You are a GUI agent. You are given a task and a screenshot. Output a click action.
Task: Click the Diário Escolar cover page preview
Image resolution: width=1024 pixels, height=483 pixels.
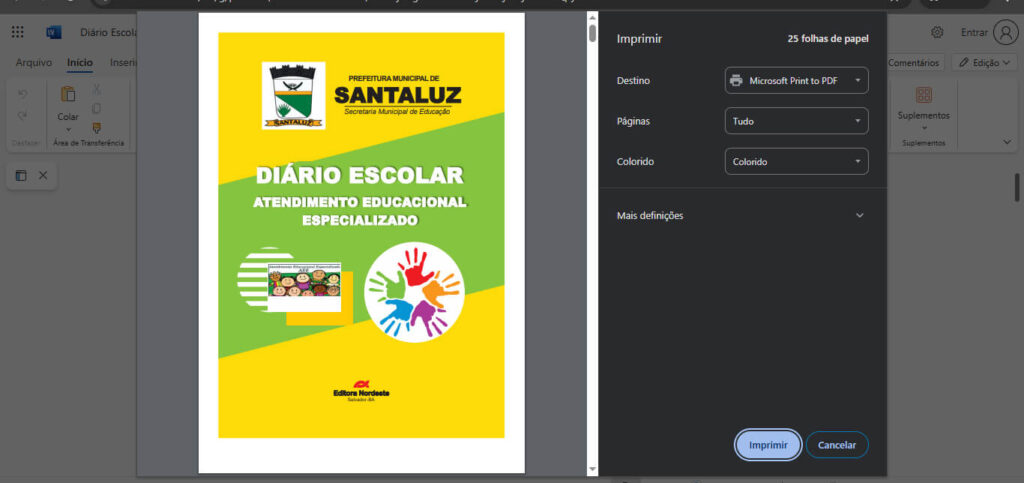click(361, 242)
